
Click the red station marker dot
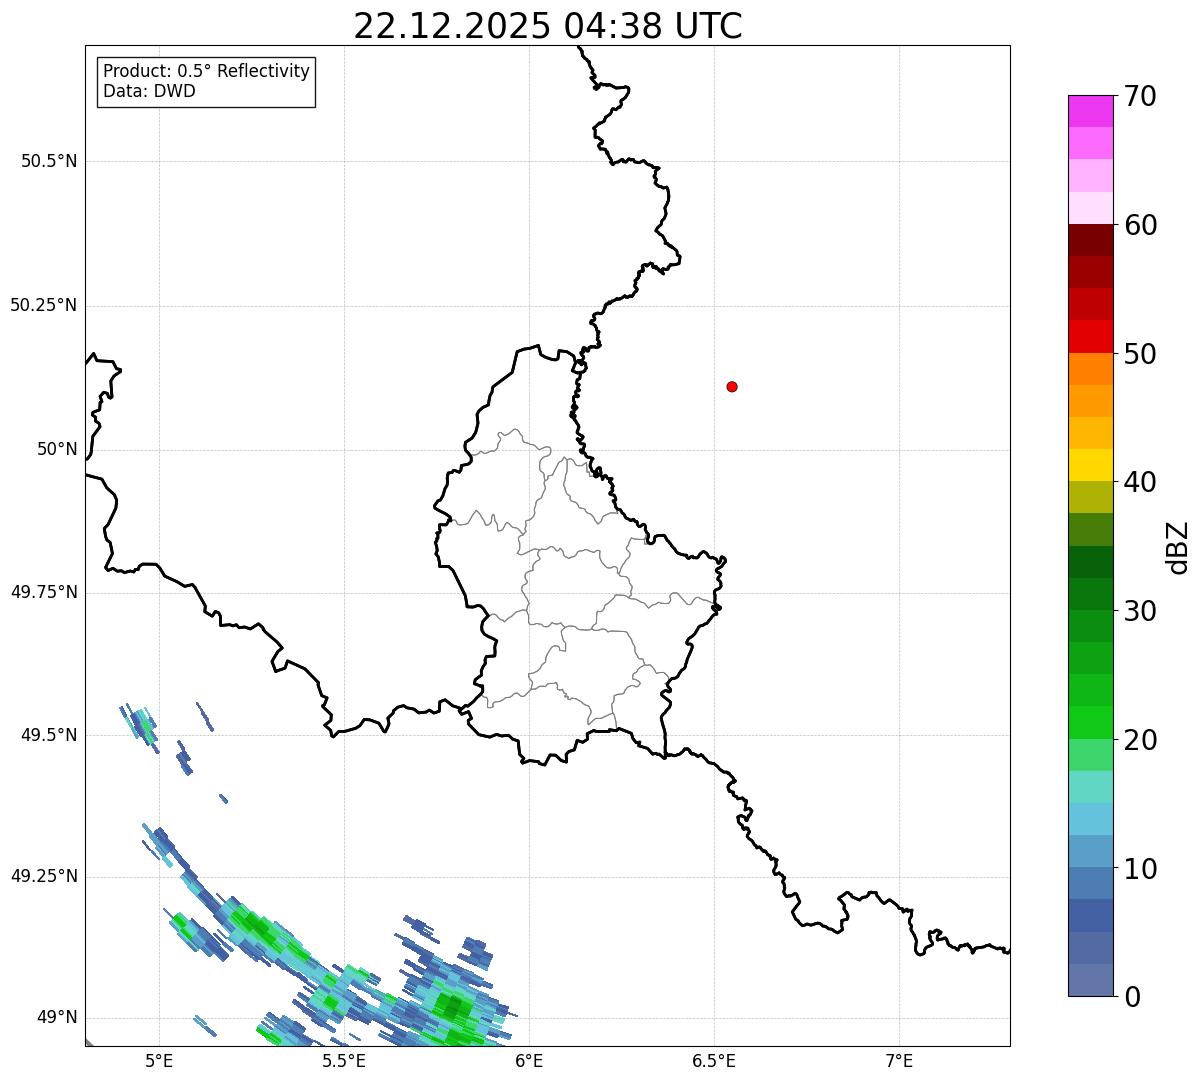pos(732,386)
